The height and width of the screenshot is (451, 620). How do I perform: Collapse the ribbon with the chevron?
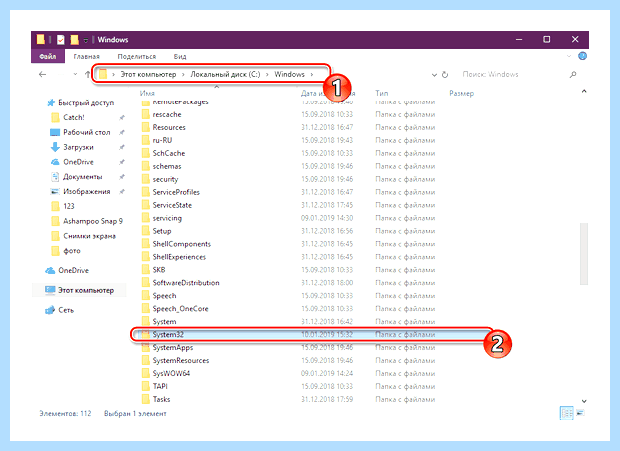[x=569, y=56]
